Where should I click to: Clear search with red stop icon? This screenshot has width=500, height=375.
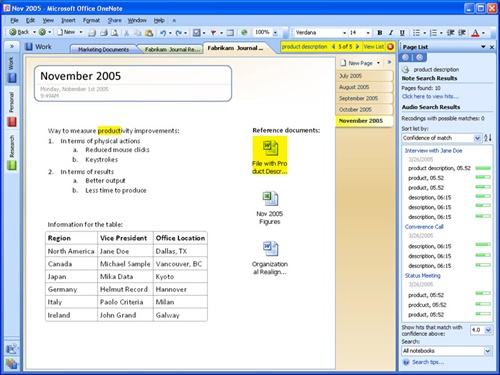(390, 47)
